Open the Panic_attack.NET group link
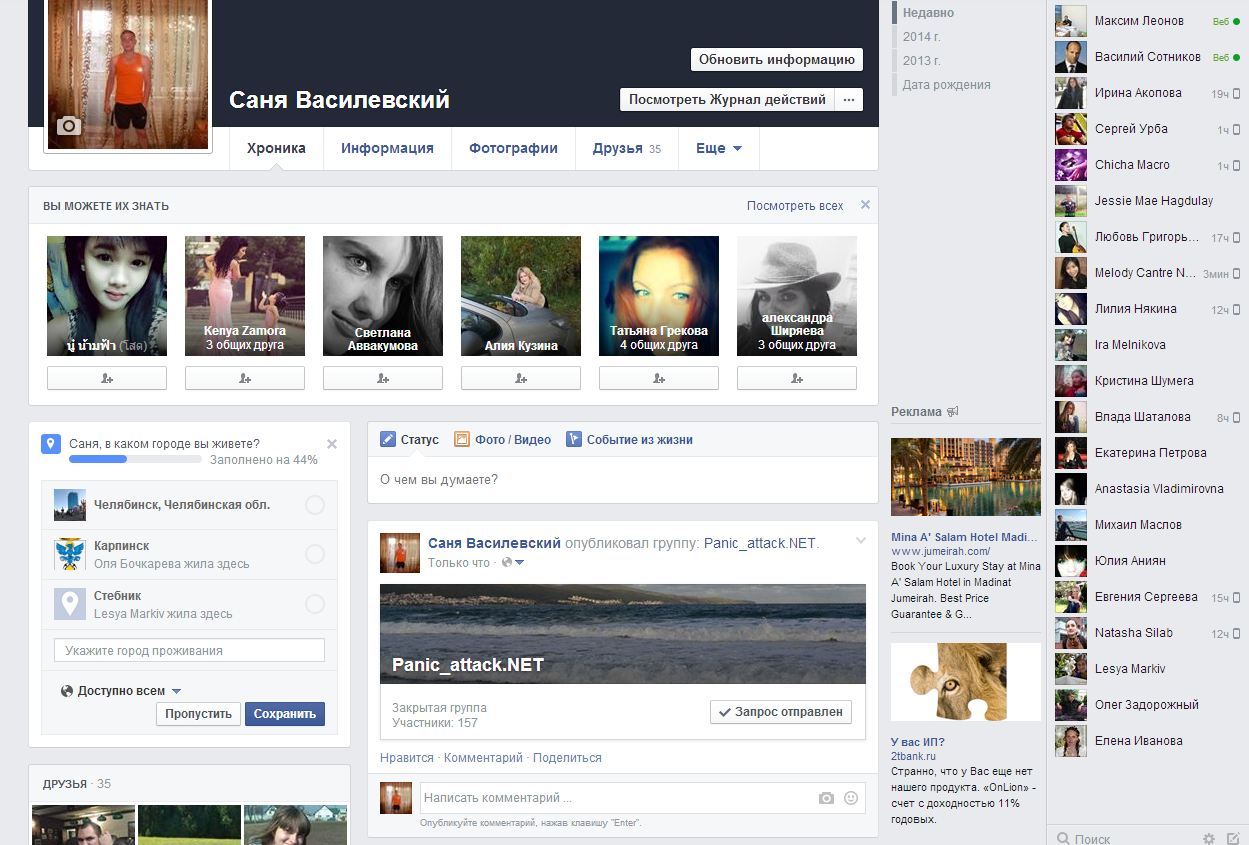This screenshot has width=1249, height=845. click(x=760, y=543)
